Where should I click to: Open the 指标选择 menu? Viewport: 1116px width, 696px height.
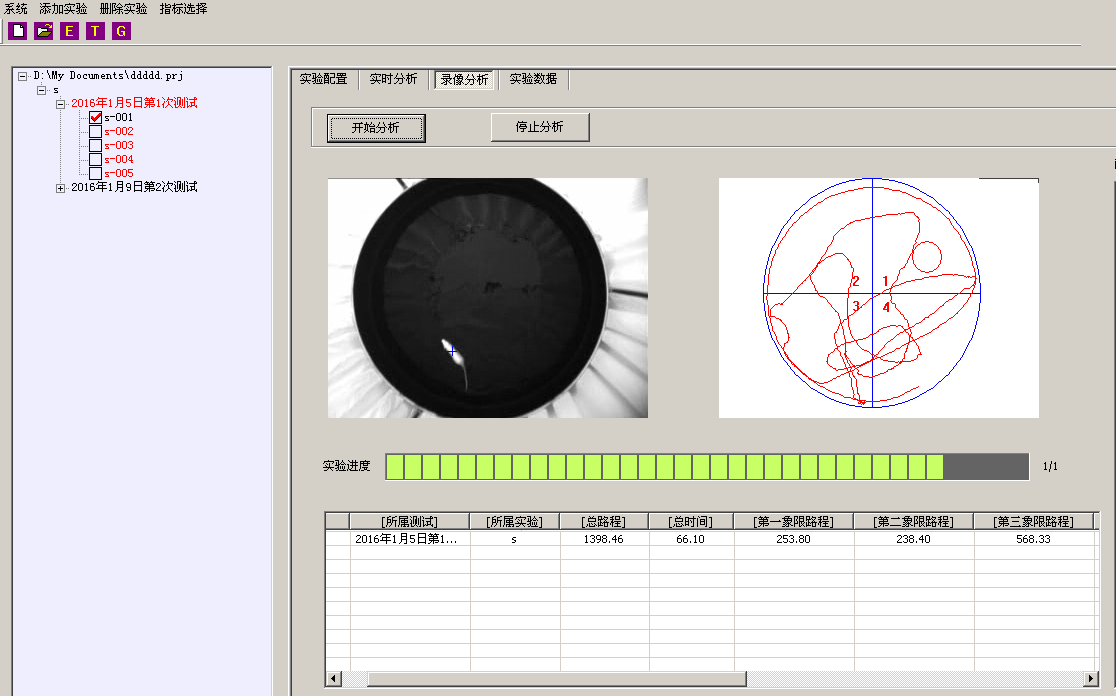tap(183, 9)
